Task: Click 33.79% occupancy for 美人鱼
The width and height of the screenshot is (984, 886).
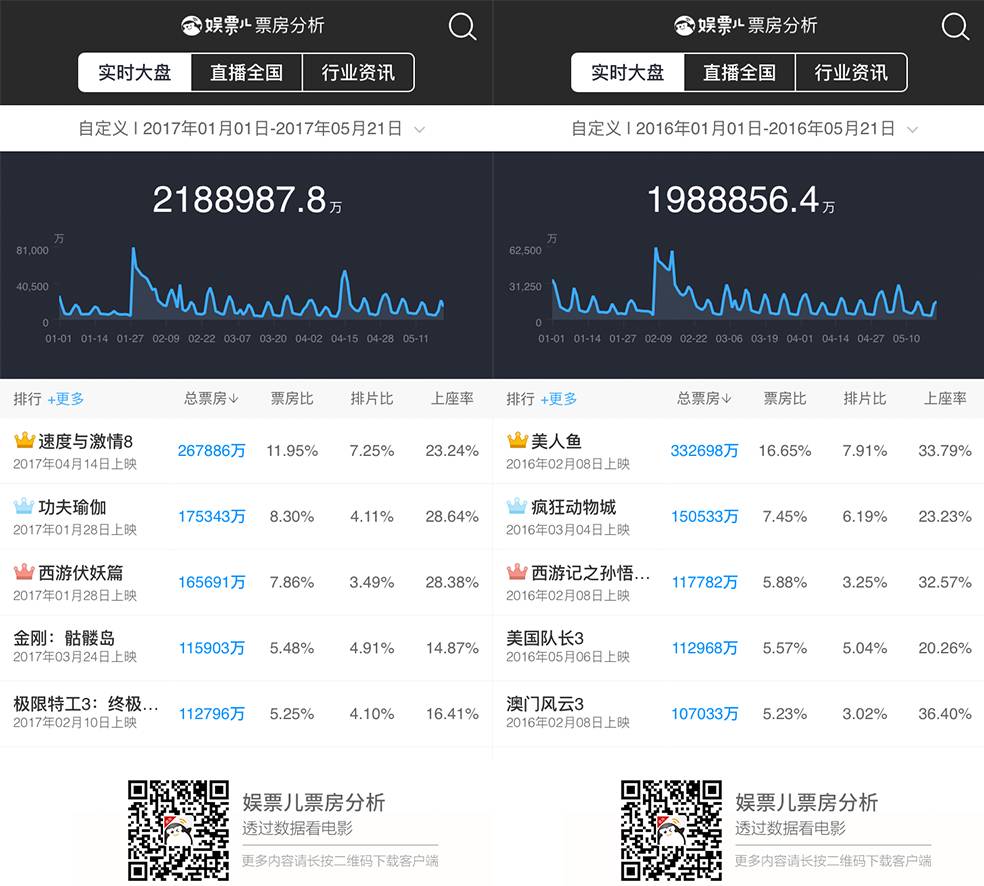Action: point(945,451)
